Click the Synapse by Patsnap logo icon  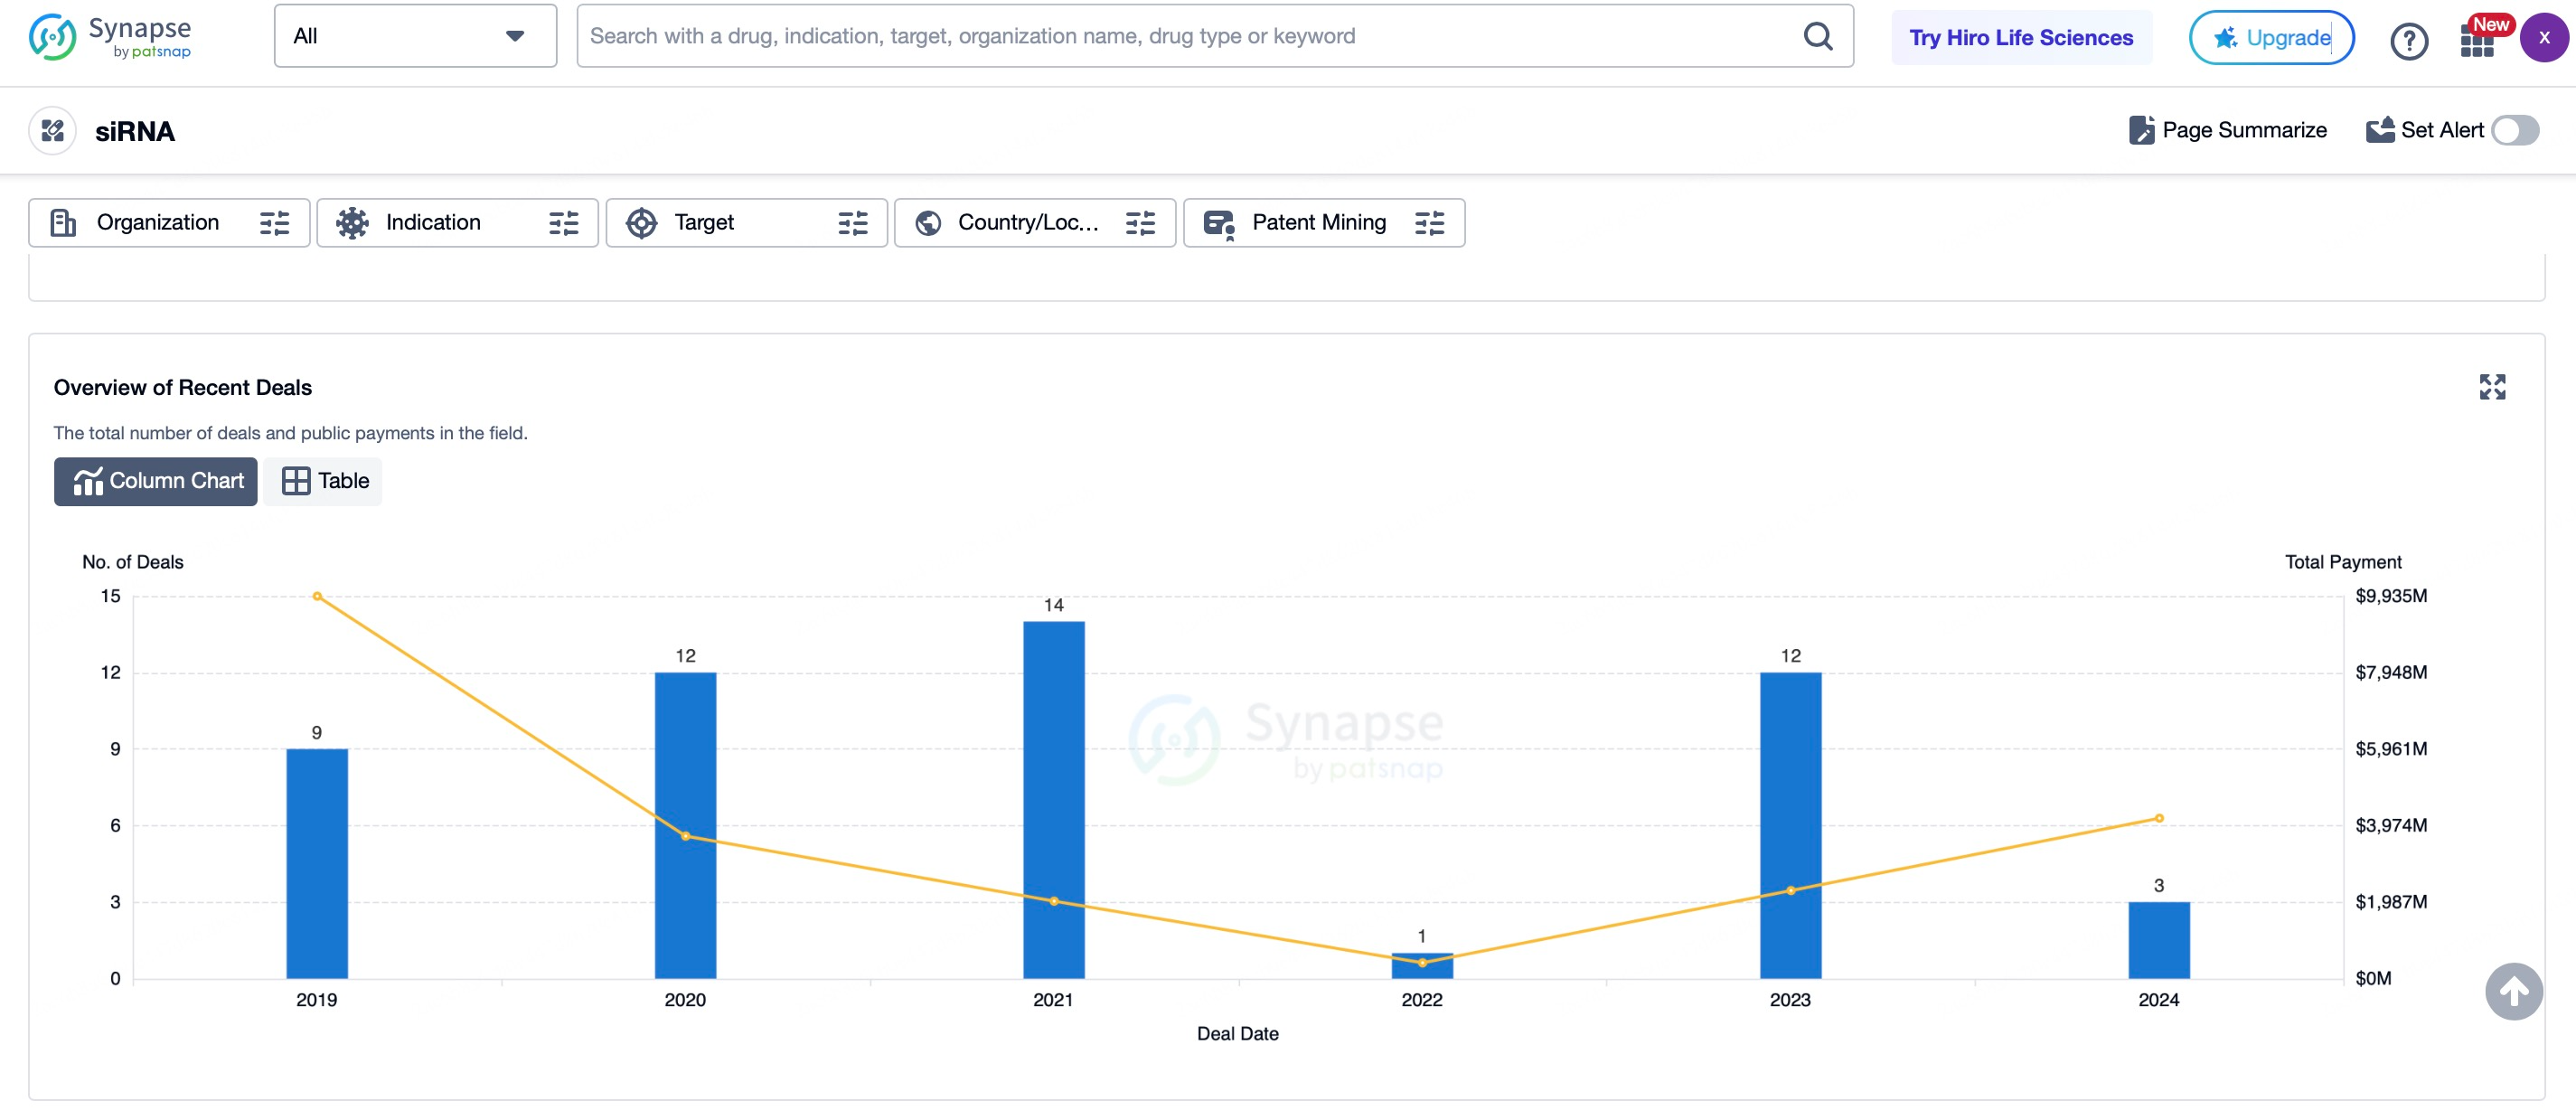coord(50,34)
